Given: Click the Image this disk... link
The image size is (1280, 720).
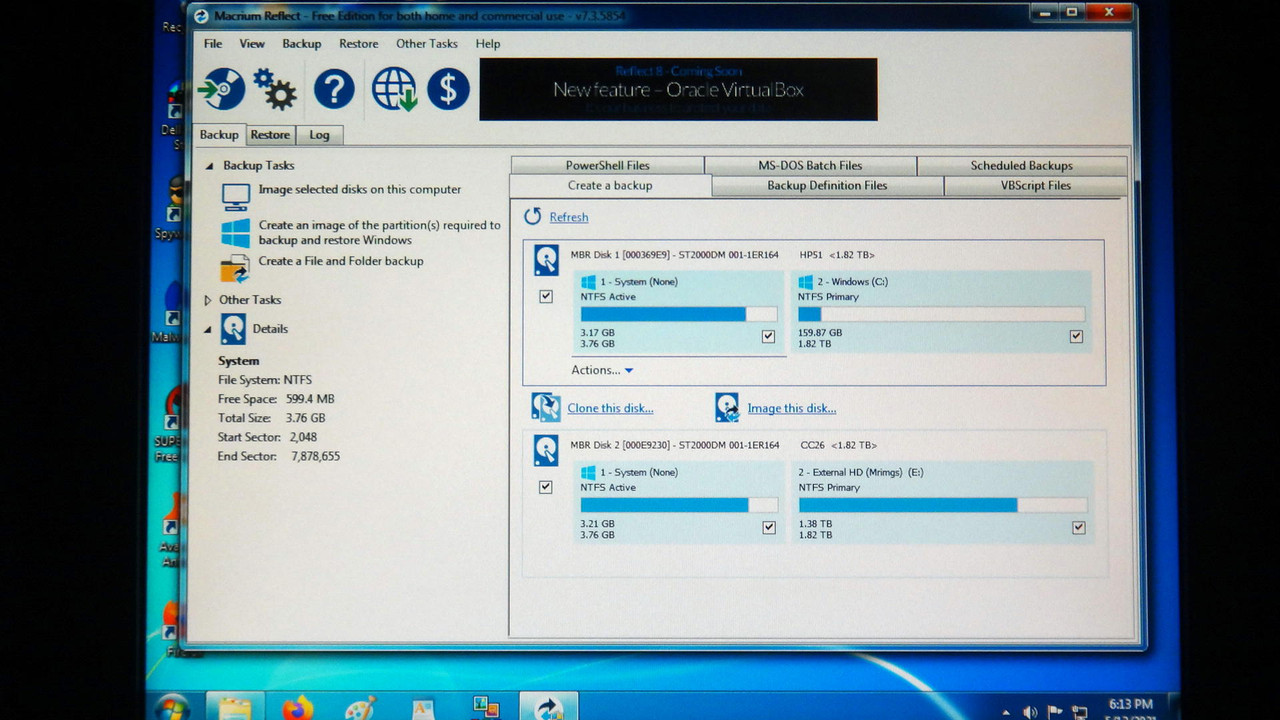Looking at the screenshot, I should [x=792, y=408].
